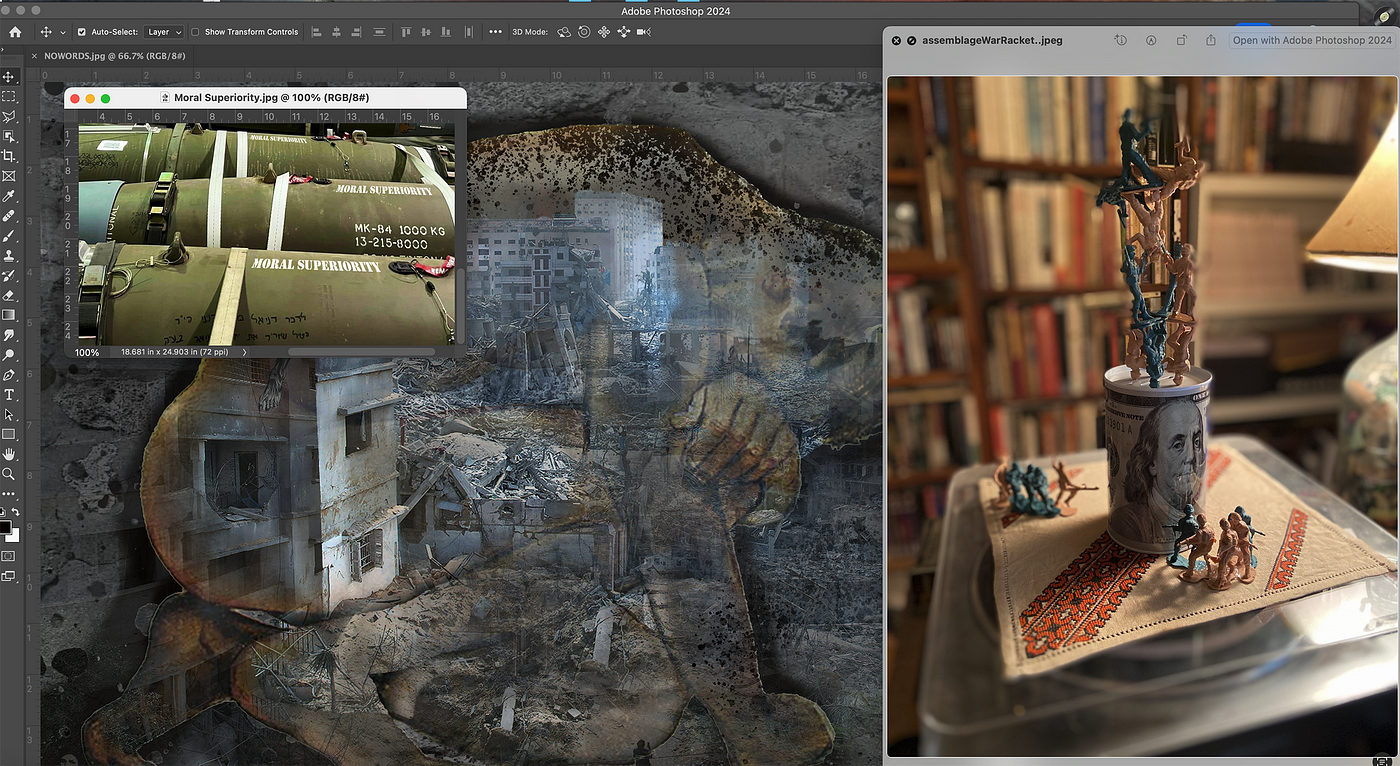
Task: Click Quick Look markup icon
Action: [1151, 40]
